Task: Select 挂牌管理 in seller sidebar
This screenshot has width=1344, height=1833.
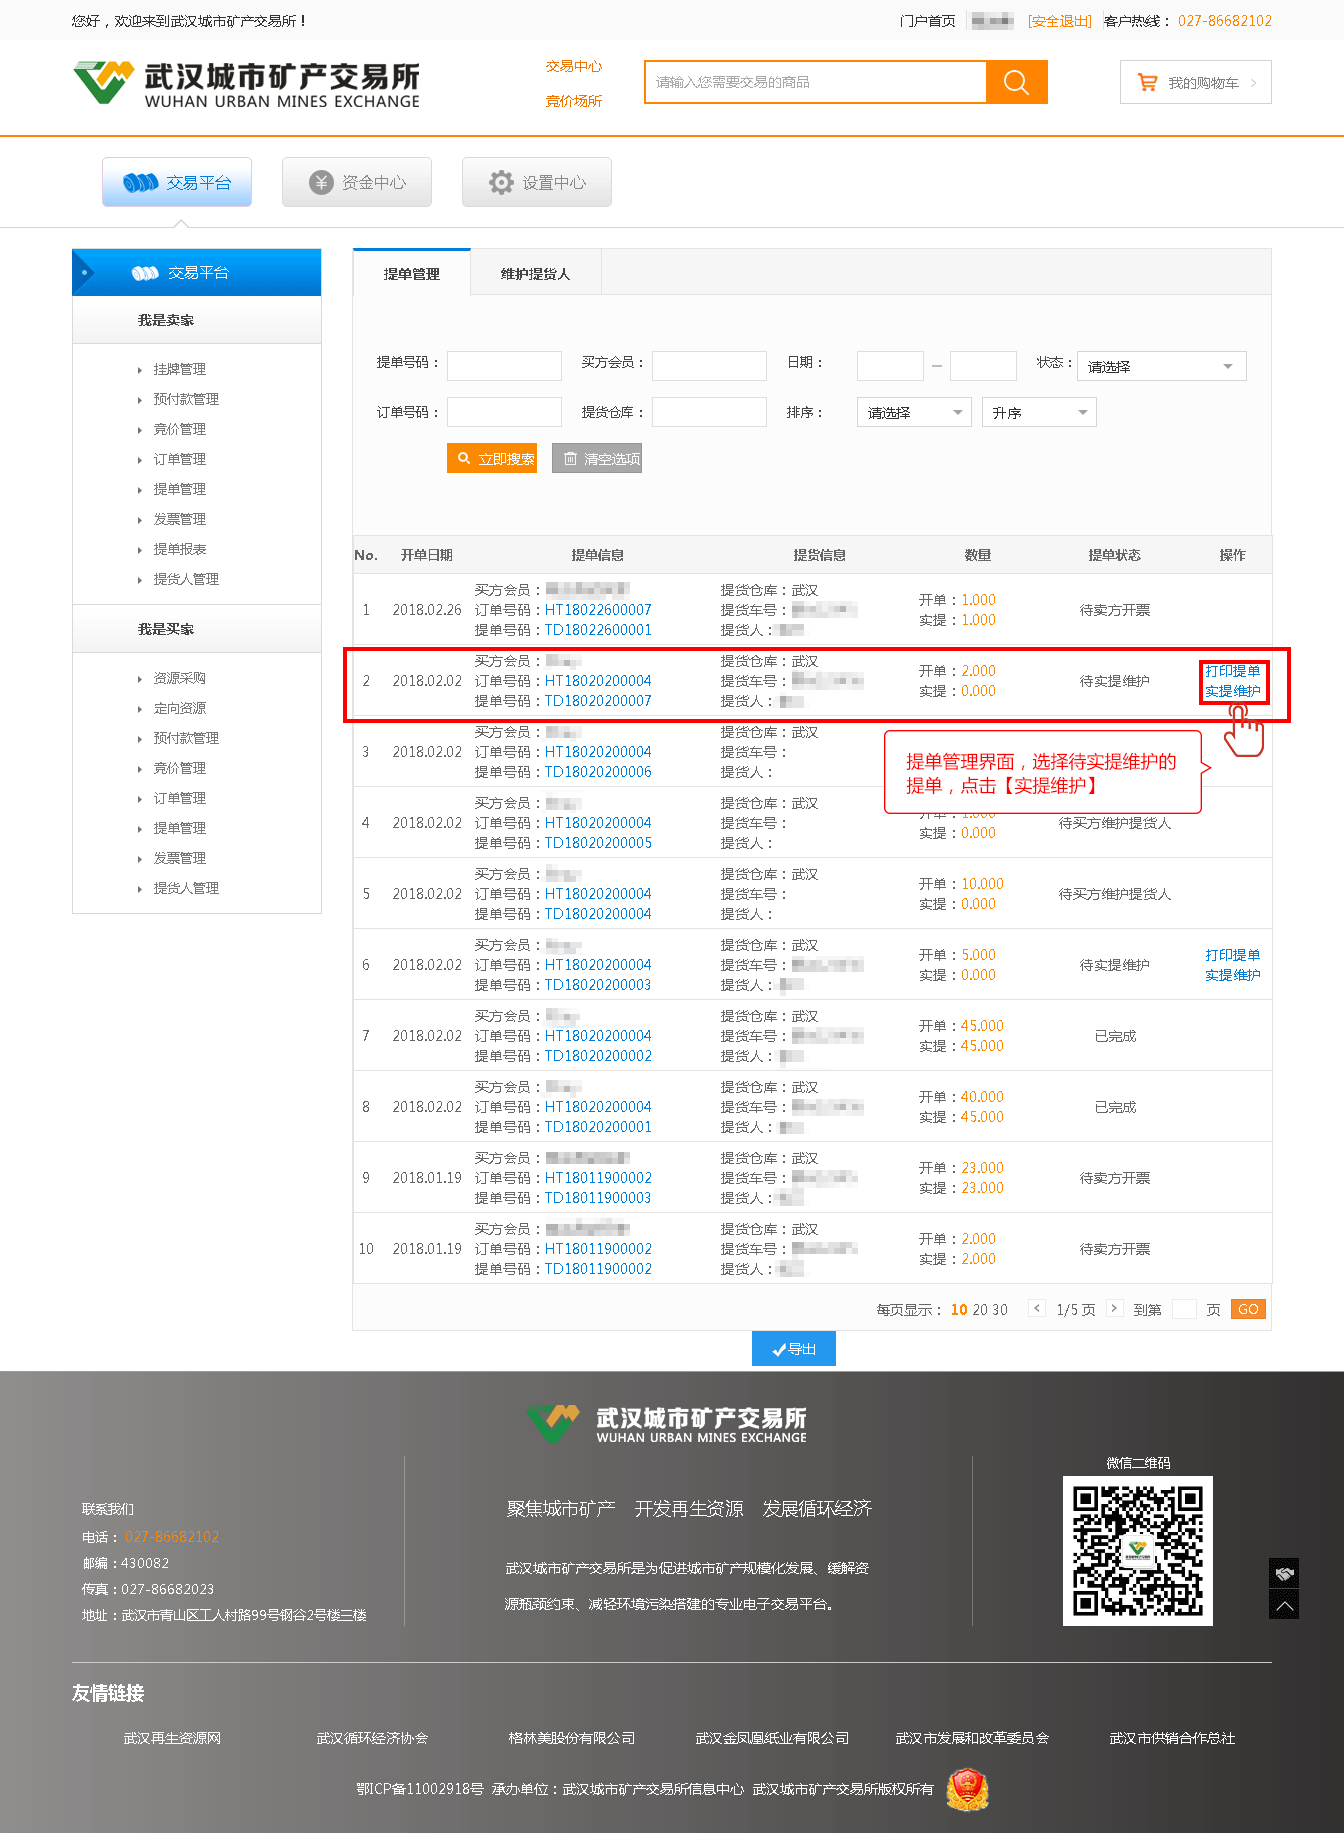Action: (x=180, y=369)
